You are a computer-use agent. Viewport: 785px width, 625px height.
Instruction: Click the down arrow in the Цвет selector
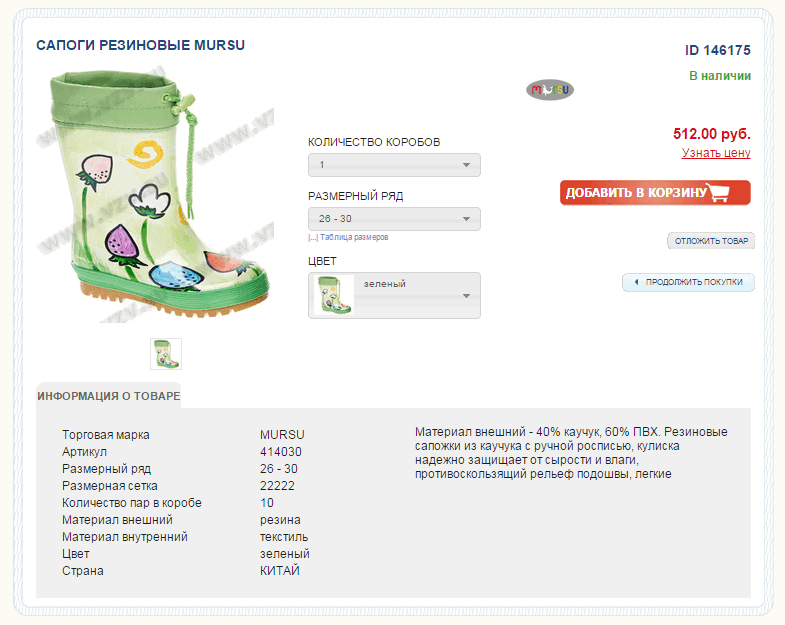467,296
